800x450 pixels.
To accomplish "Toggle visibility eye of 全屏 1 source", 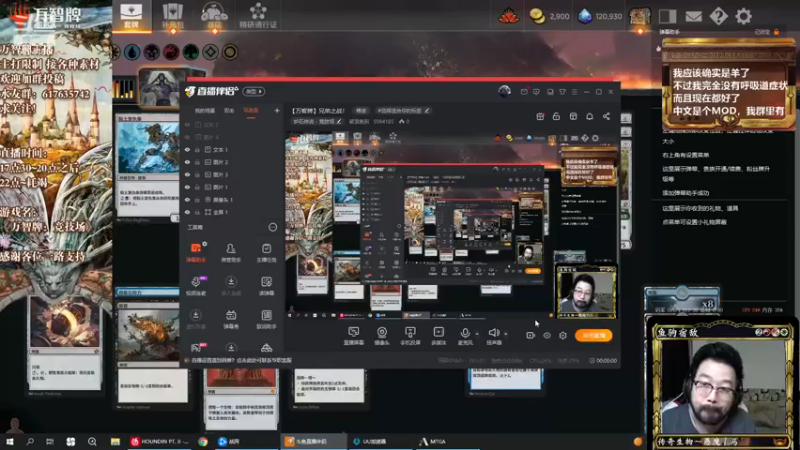I will (x=187, y=212).
